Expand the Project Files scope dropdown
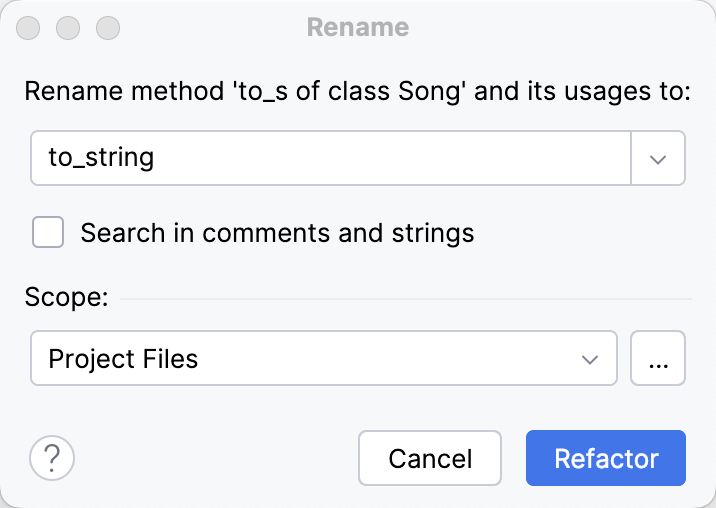The image size is (716, 508). [x=323, y=358]
